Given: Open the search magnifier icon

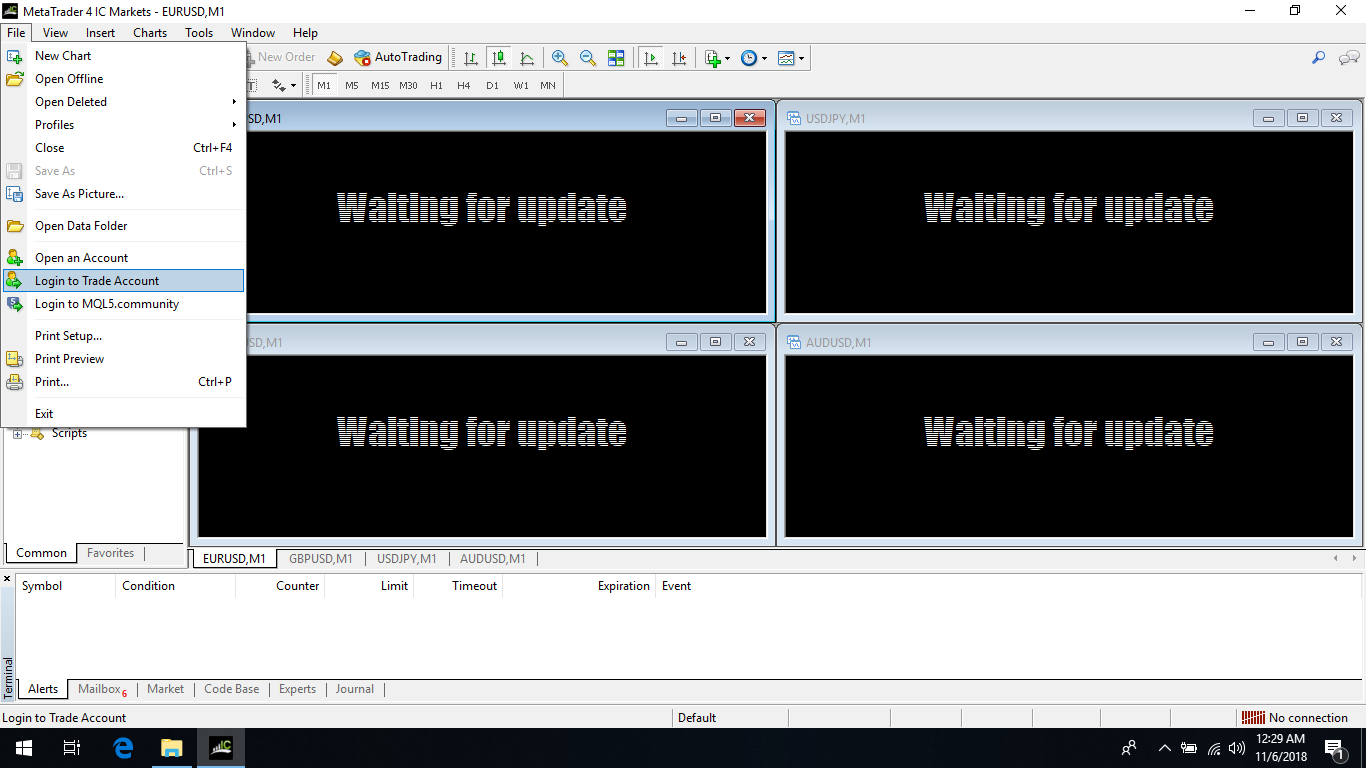Looking at the screenshot, I should tap(1318, 58).
